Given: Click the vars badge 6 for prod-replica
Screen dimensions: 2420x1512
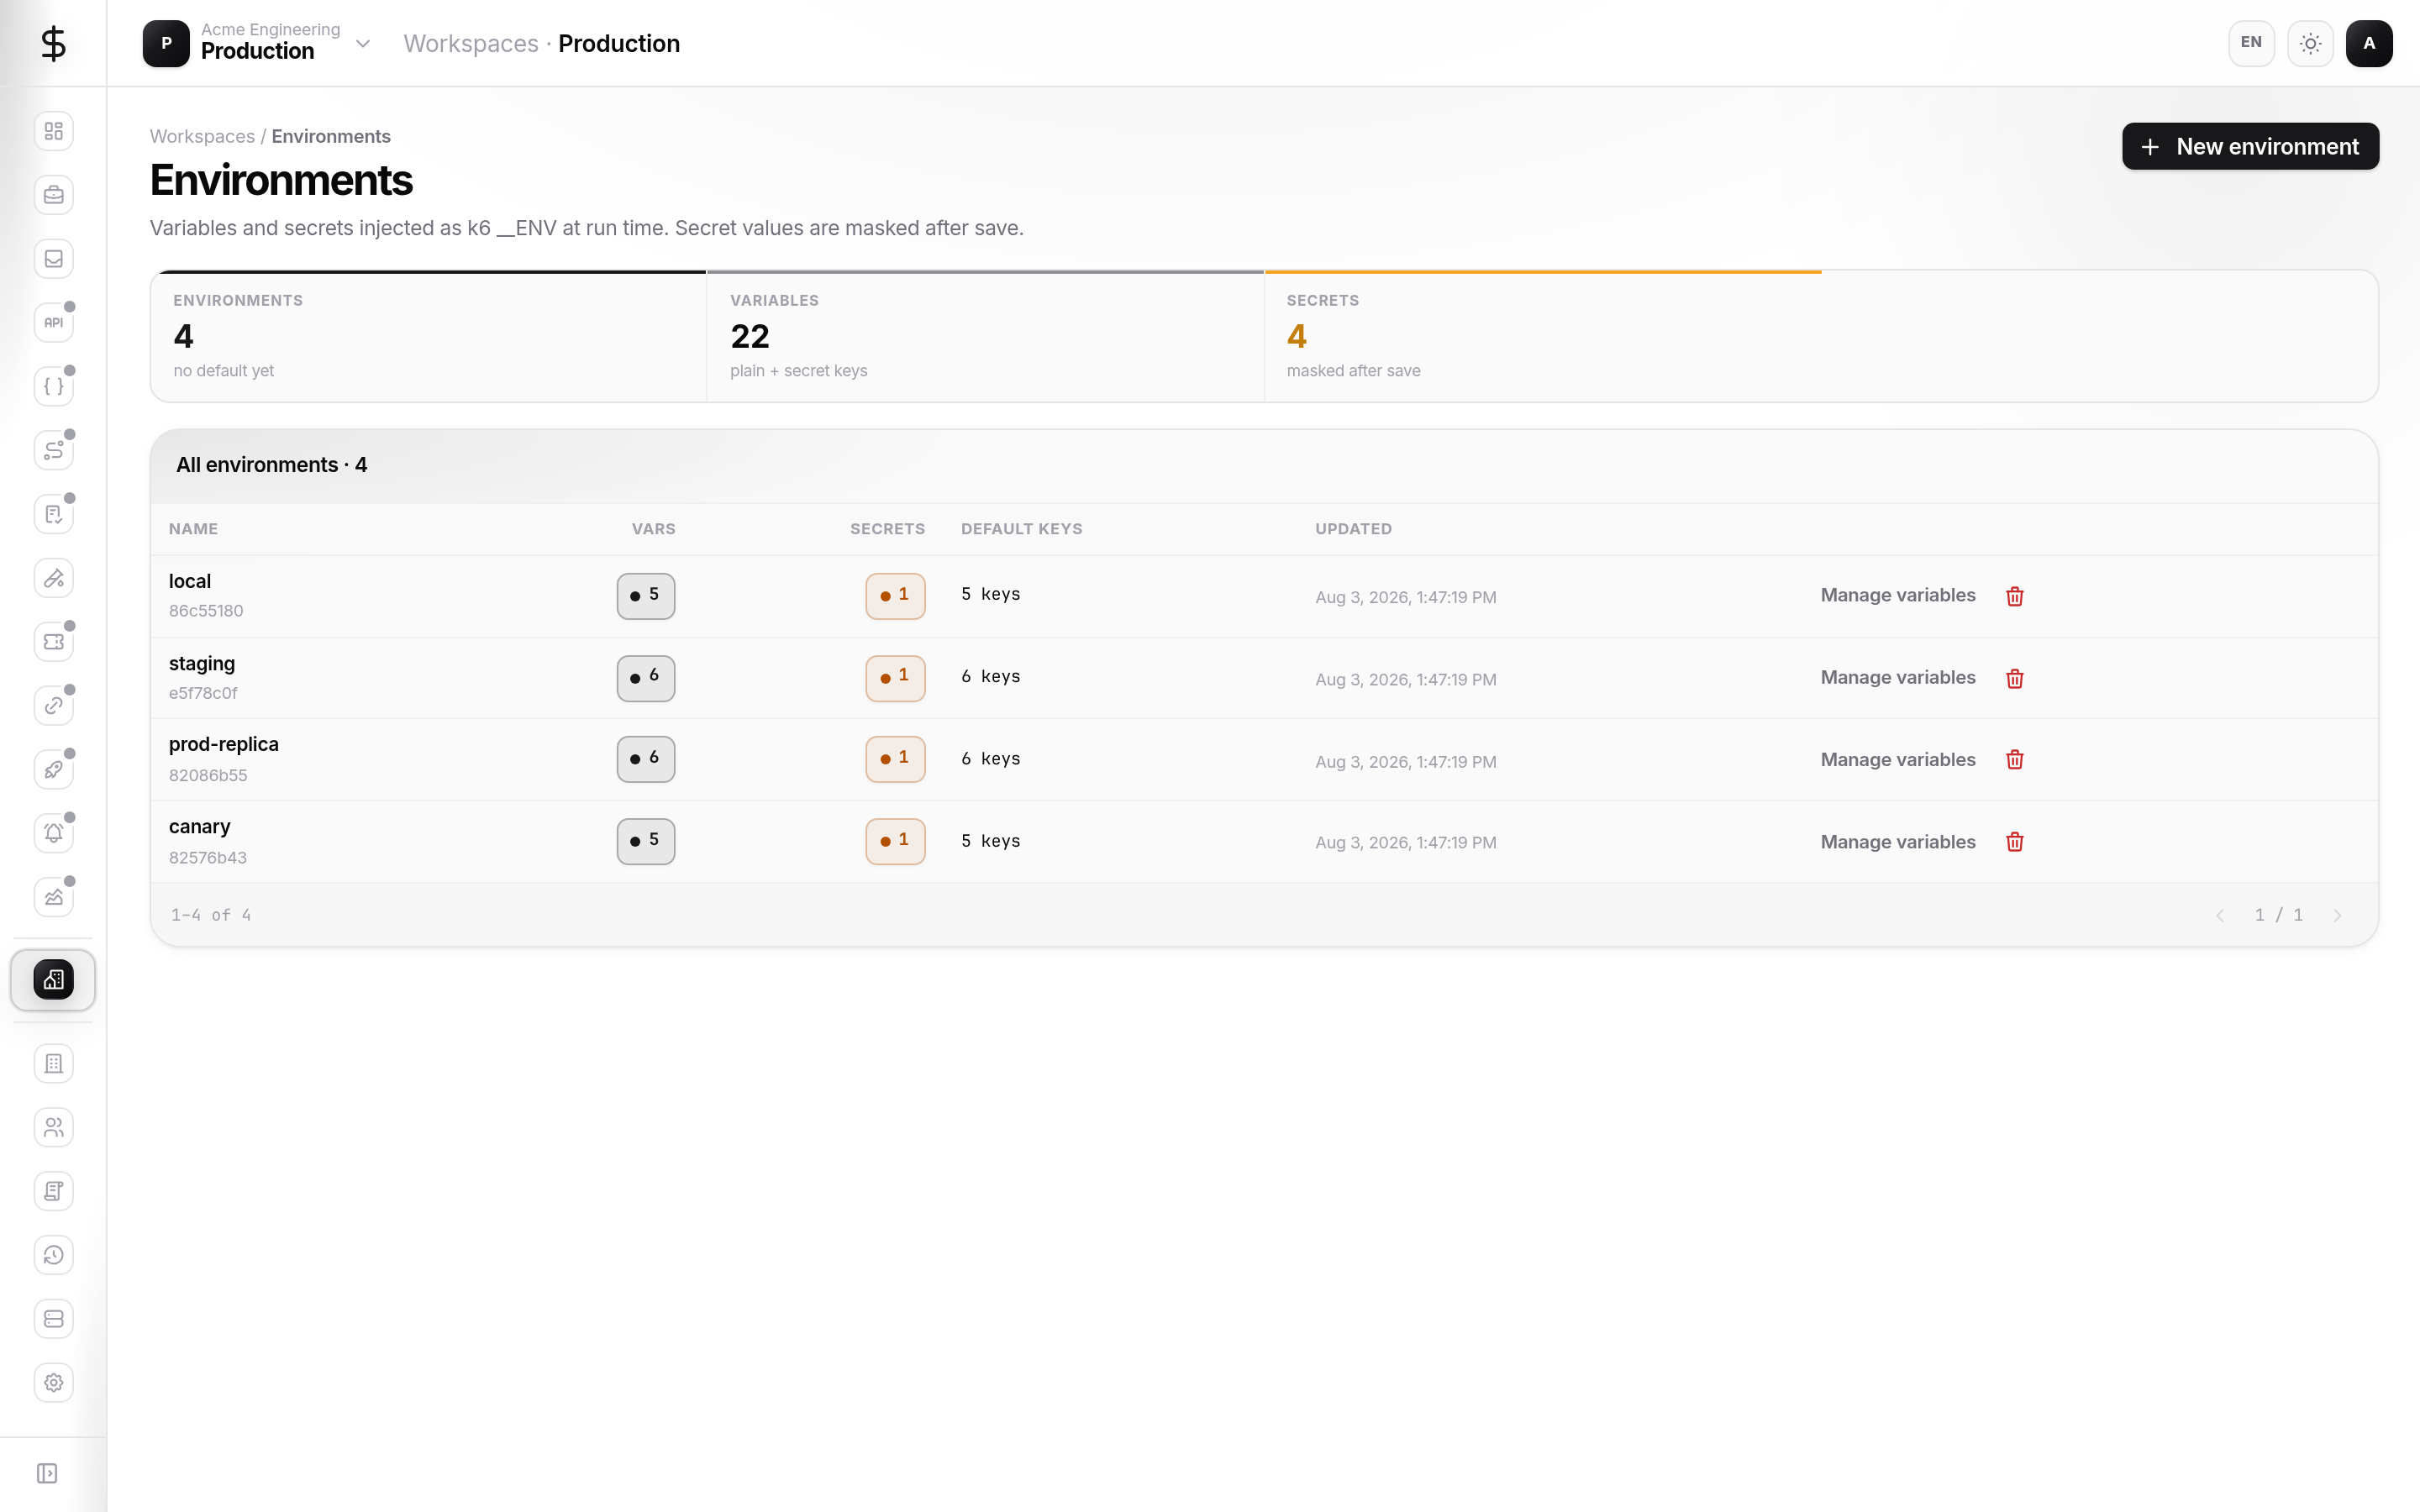Looking at the screenshot, I should 646,759.
